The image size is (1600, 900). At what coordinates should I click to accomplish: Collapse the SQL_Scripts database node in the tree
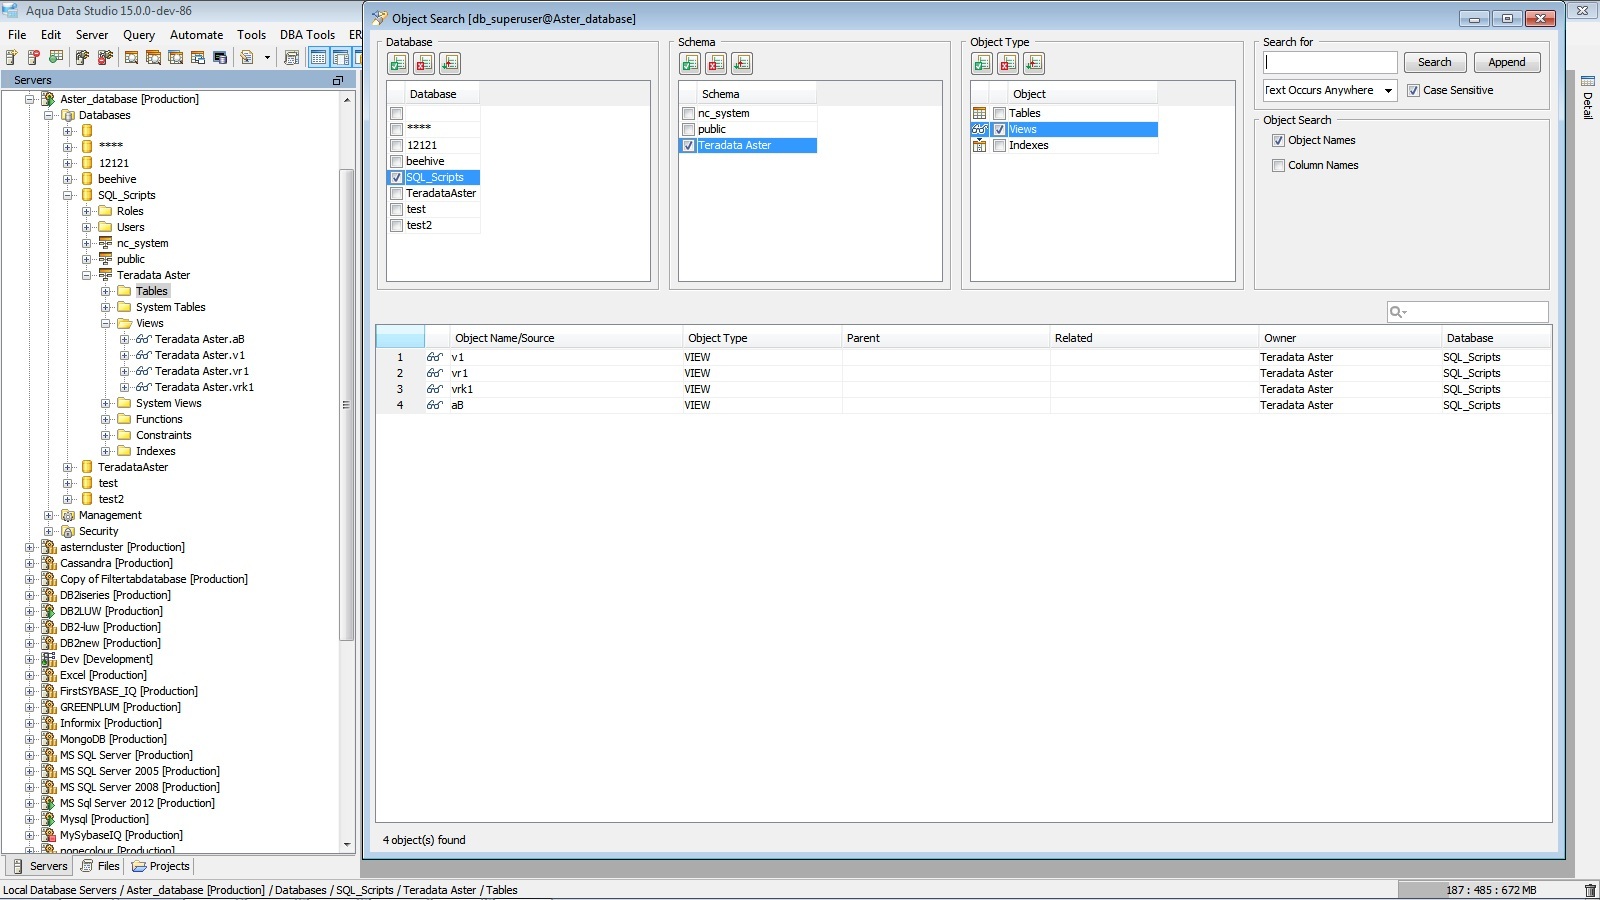(68, 195)
